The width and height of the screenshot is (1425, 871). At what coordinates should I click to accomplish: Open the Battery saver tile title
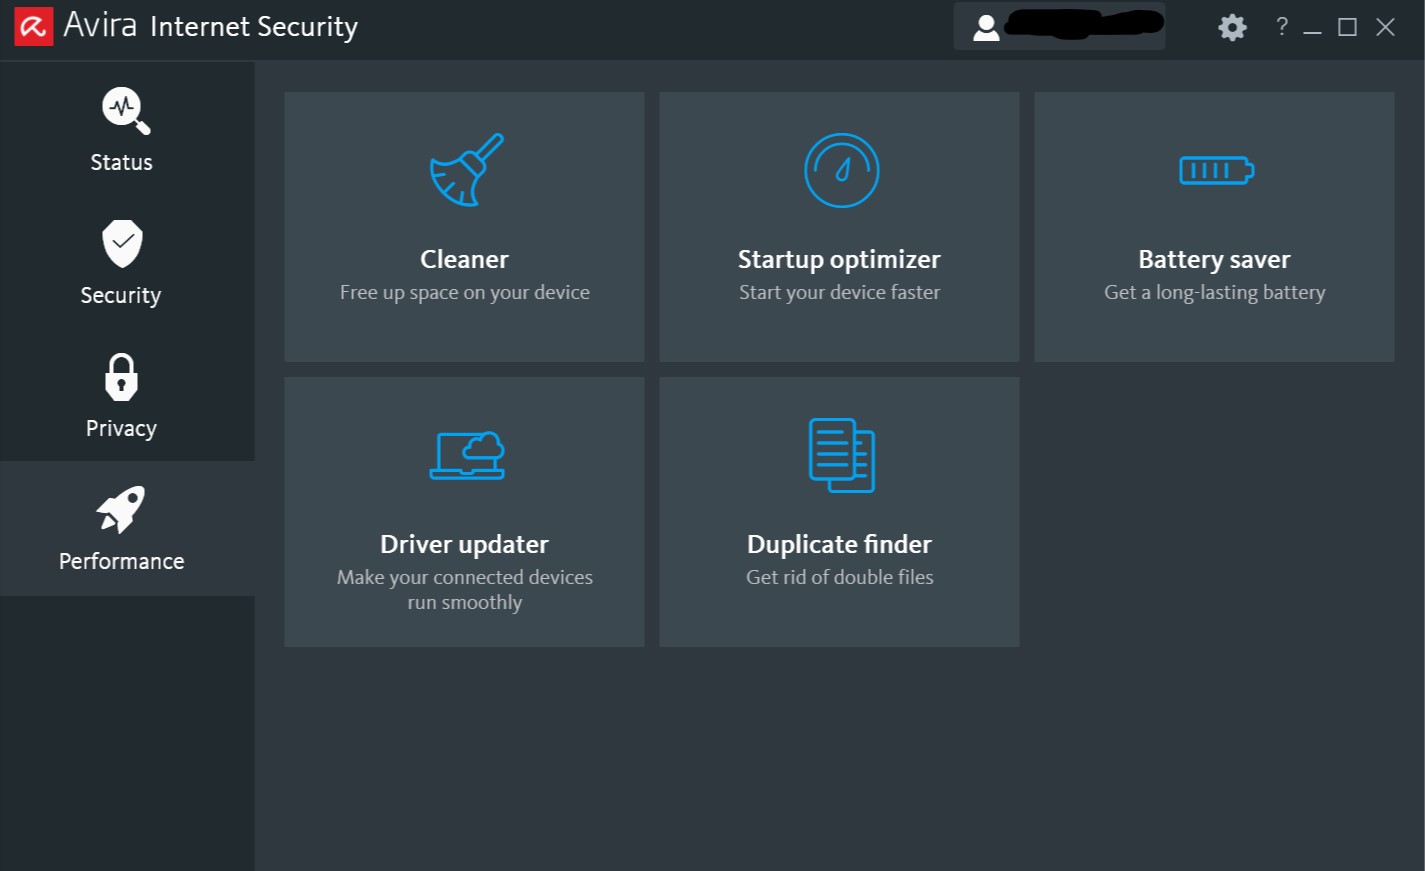pos(1214,259)
